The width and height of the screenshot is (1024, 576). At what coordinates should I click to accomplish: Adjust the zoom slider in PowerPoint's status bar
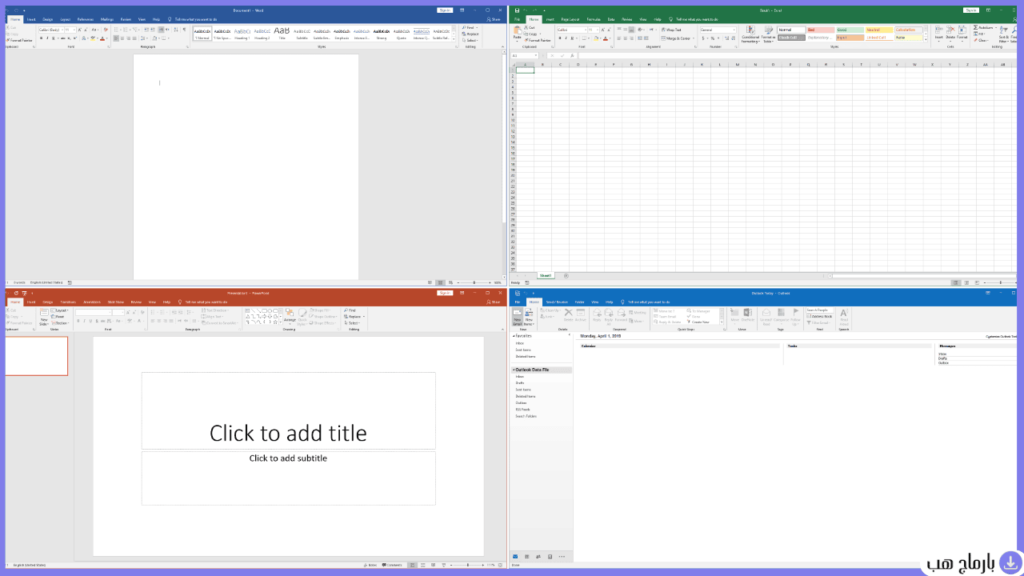click(468, 565)
